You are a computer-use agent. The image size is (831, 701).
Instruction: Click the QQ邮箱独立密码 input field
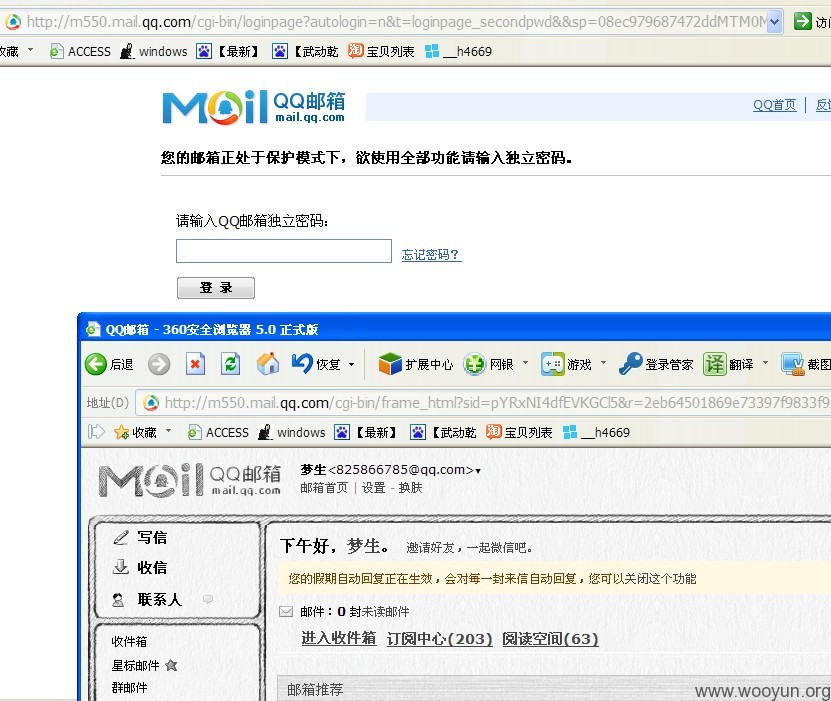(x=284, y=251)
